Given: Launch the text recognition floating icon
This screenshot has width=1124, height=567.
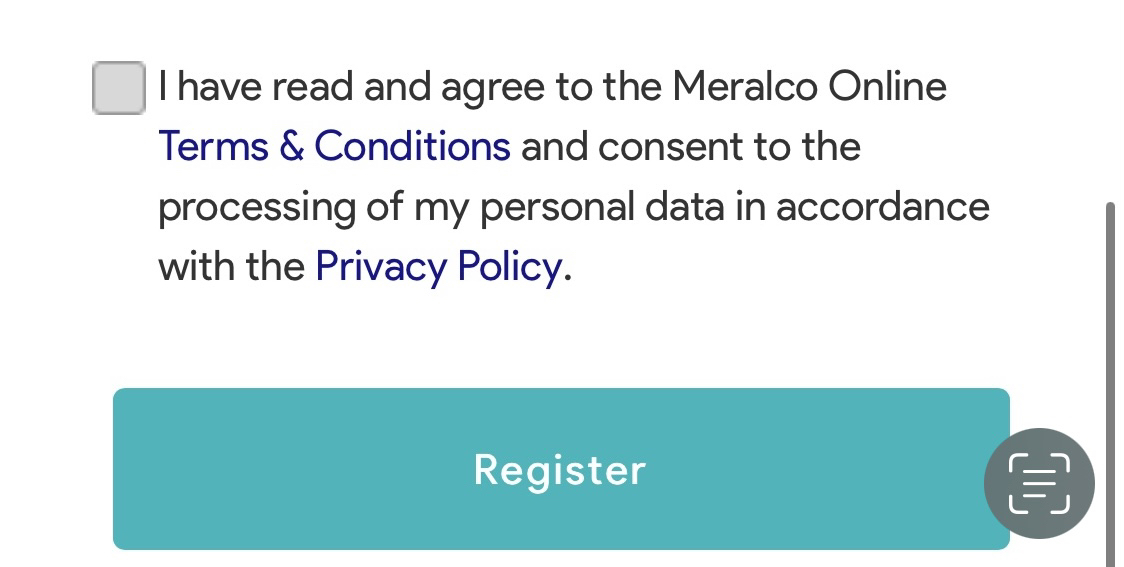Looking at the screenshot, I should tap(1039, 483).
